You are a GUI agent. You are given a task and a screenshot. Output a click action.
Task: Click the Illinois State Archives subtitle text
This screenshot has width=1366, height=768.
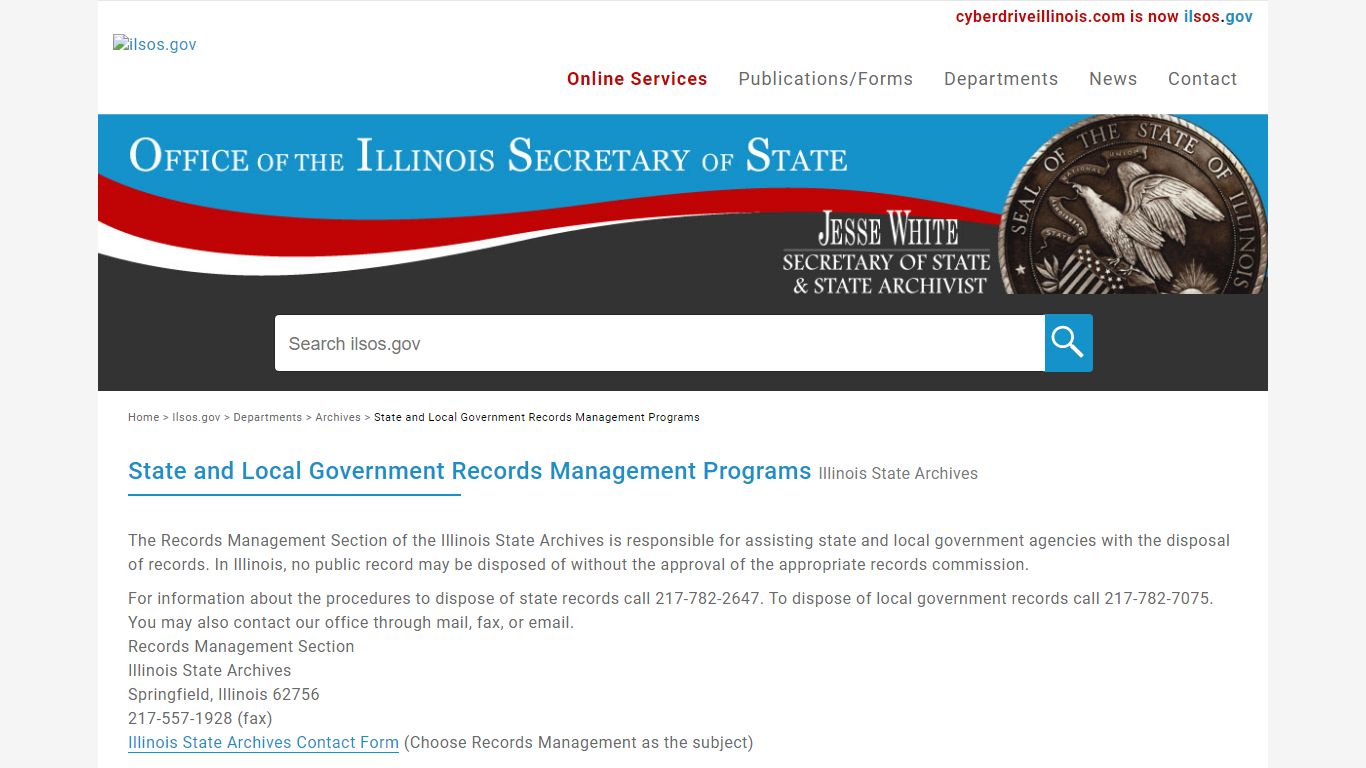point(898,474)
